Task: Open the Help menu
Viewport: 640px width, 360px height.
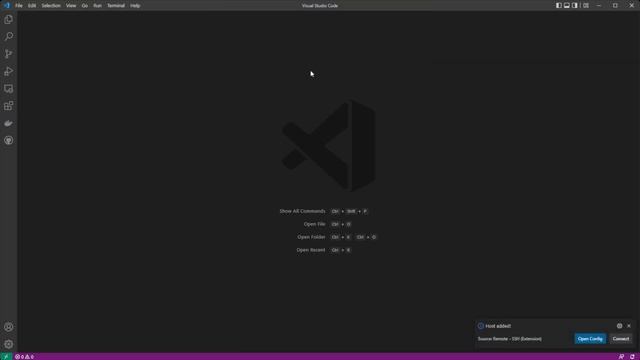Action: tap(135, 6)
